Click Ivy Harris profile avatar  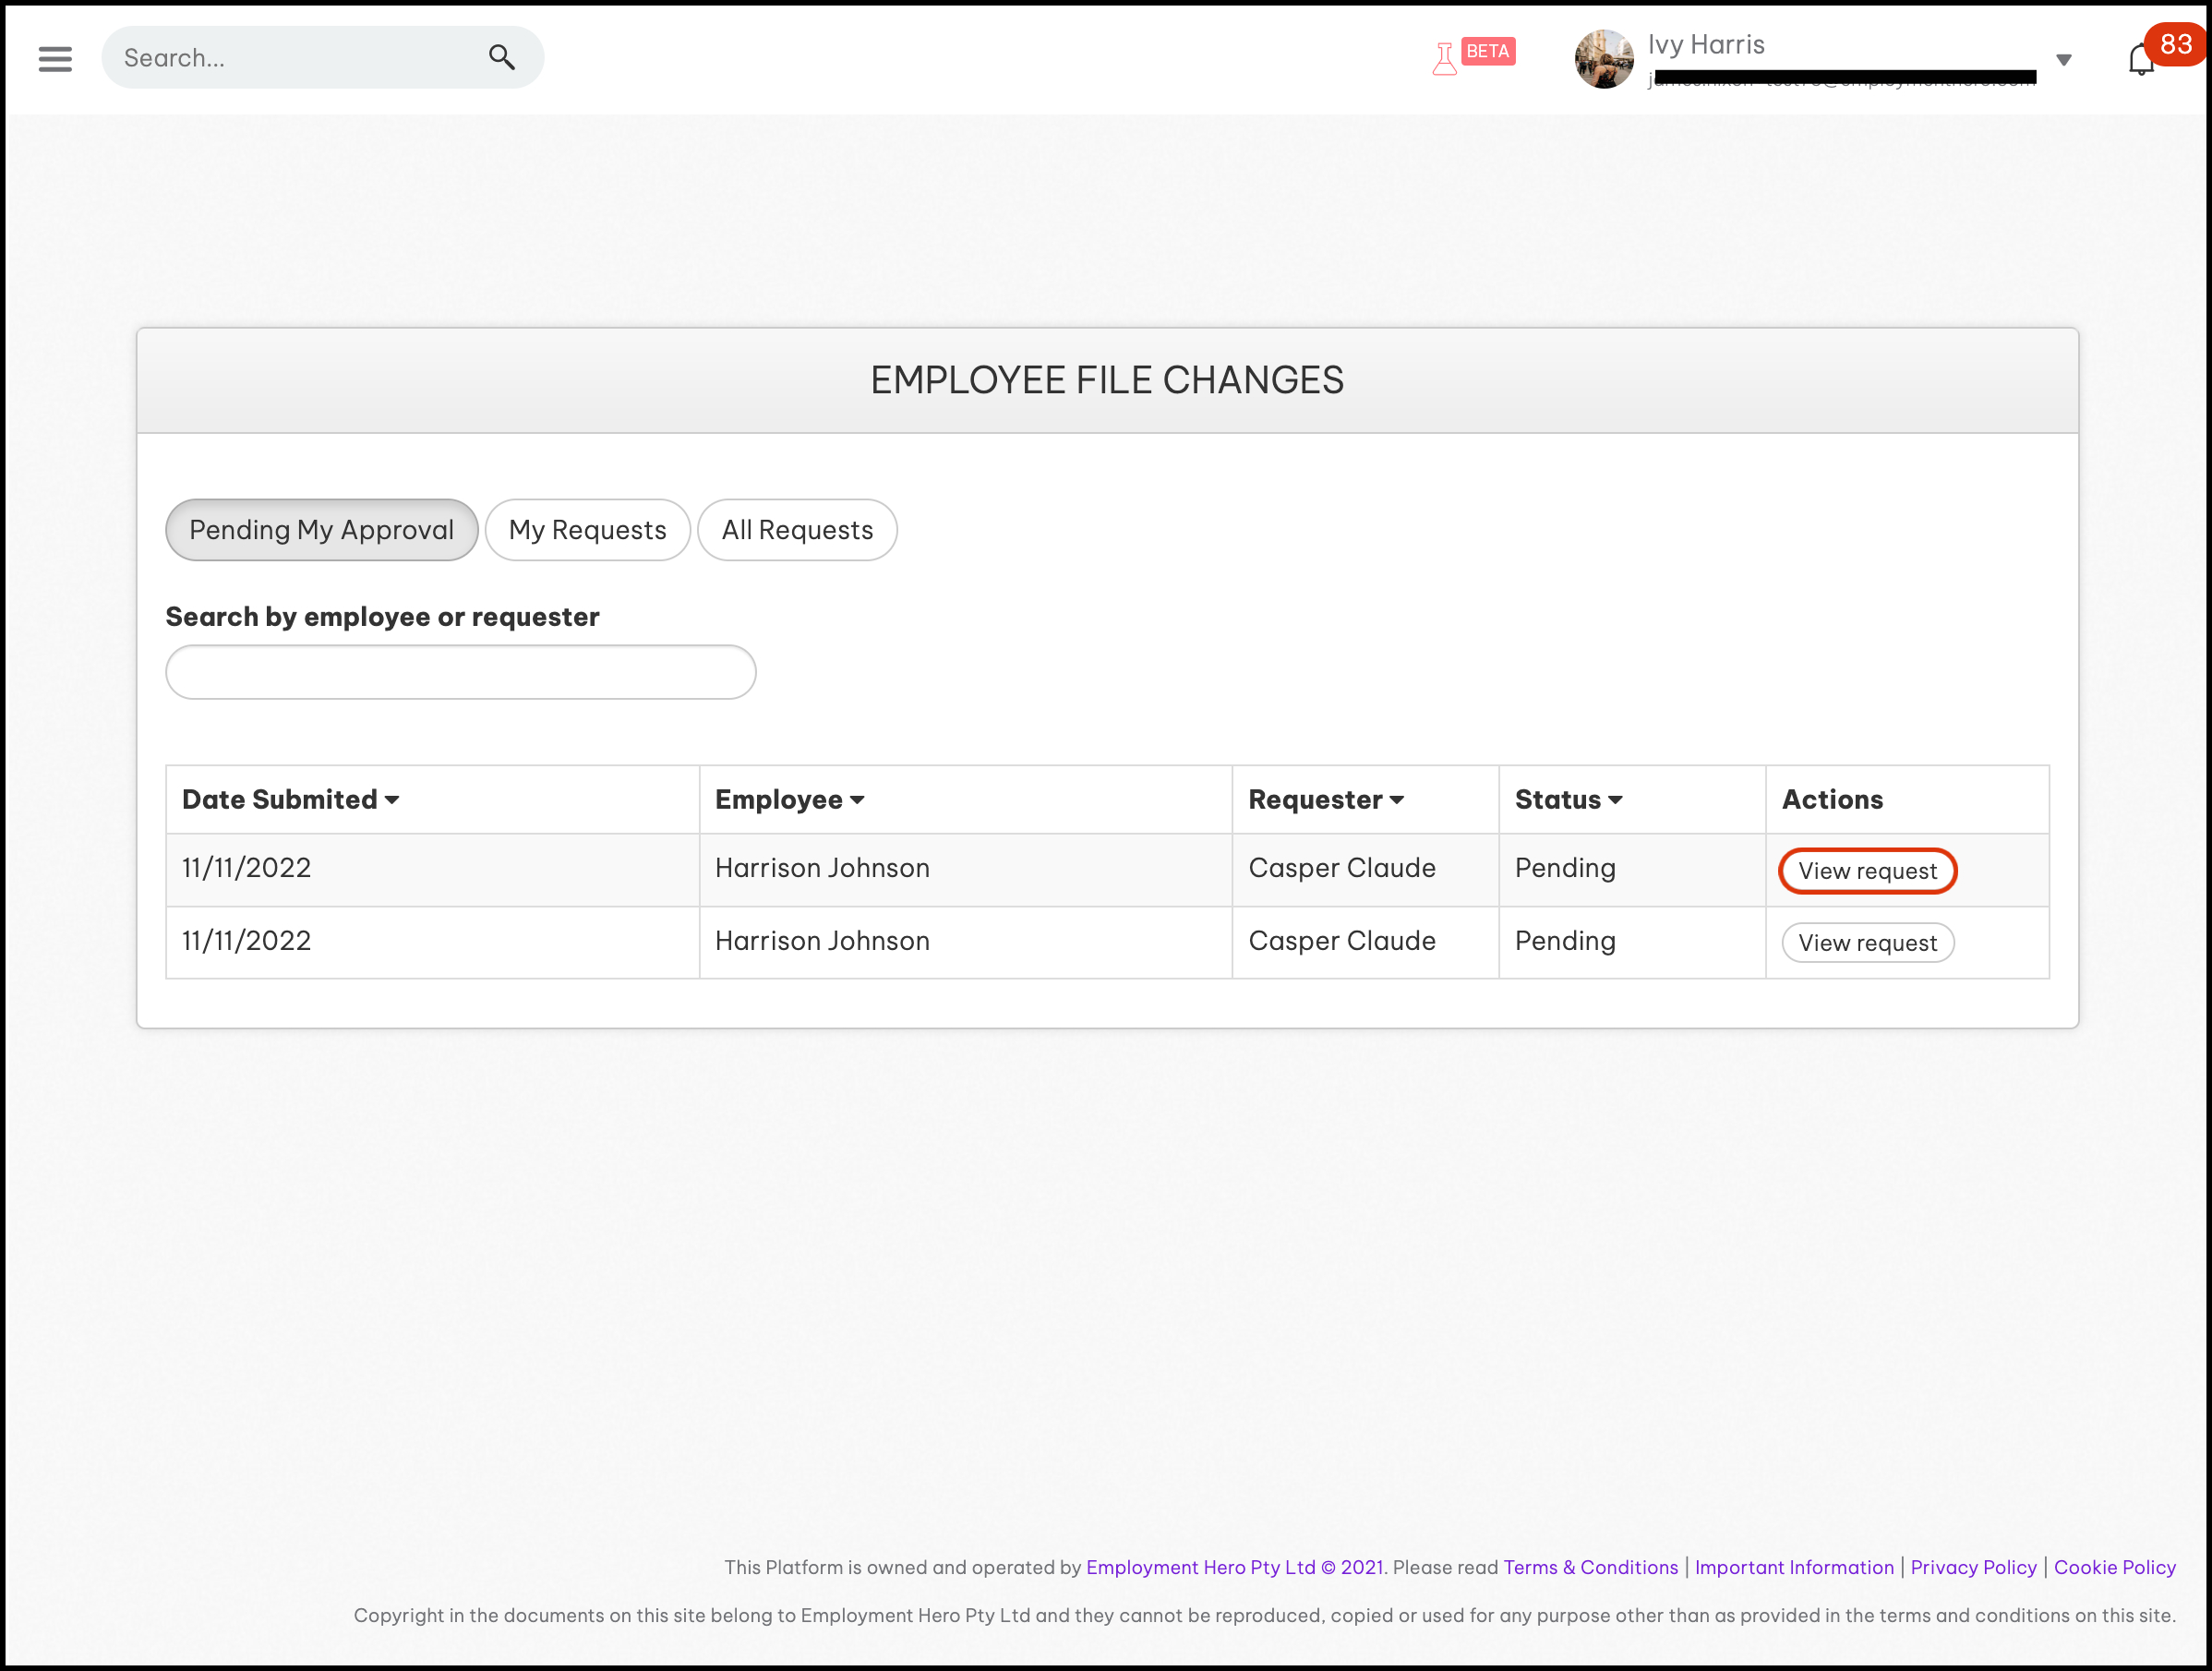pyautogui.click(x=1603, y=59)
